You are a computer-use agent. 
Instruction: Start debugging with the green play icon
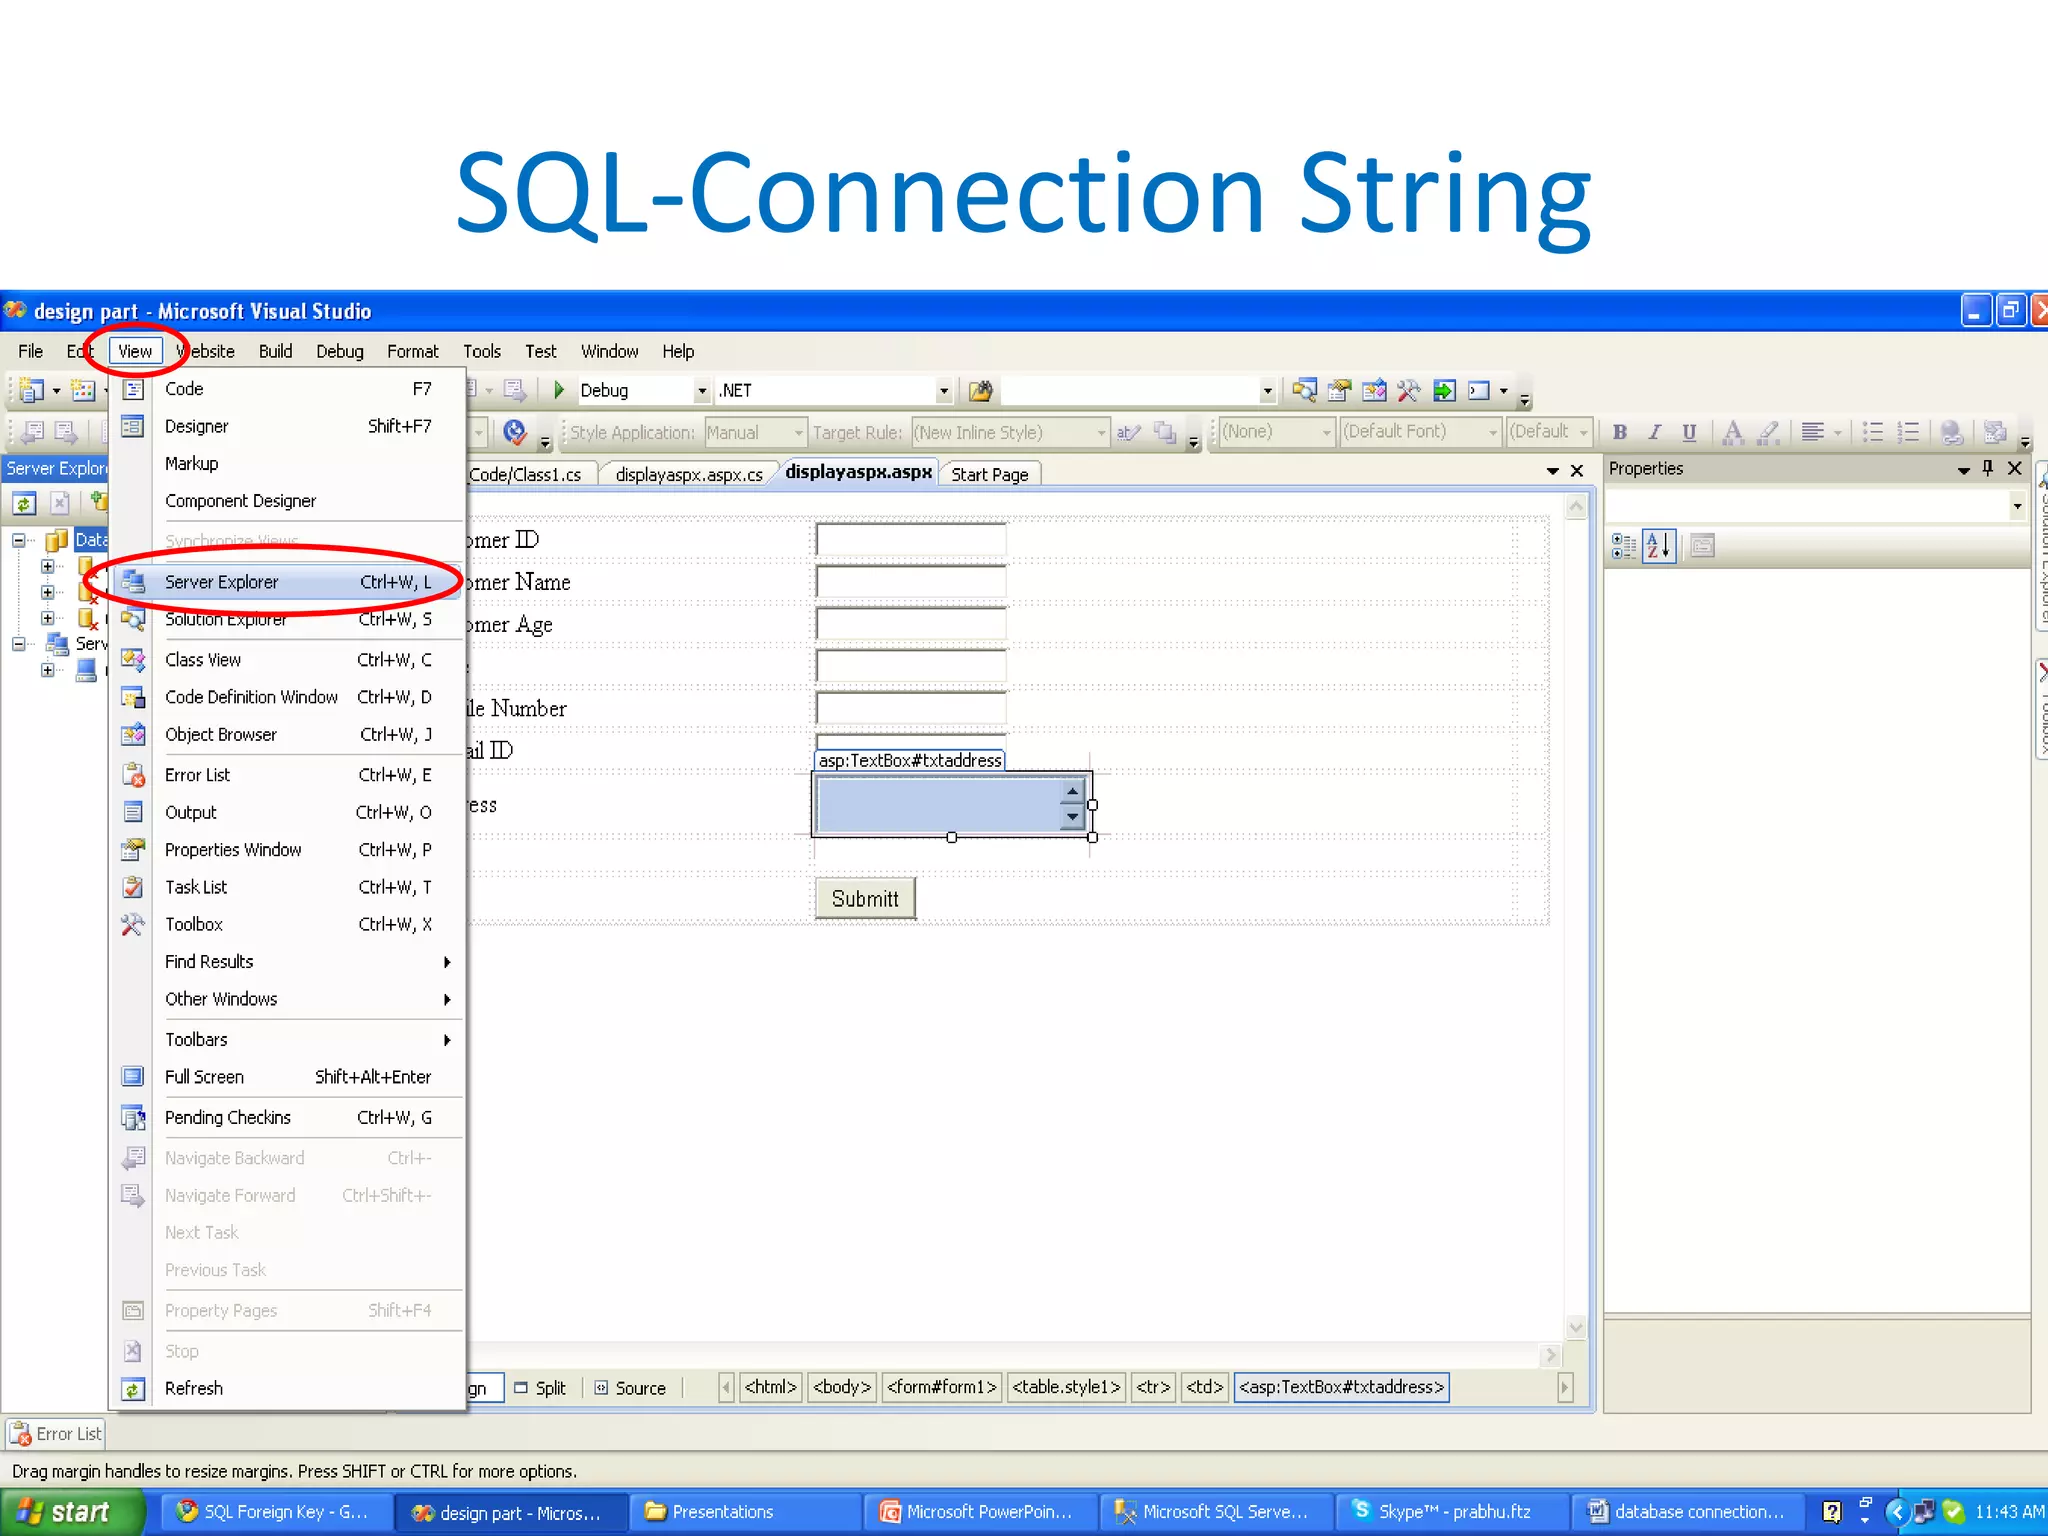tap(559, 390)
